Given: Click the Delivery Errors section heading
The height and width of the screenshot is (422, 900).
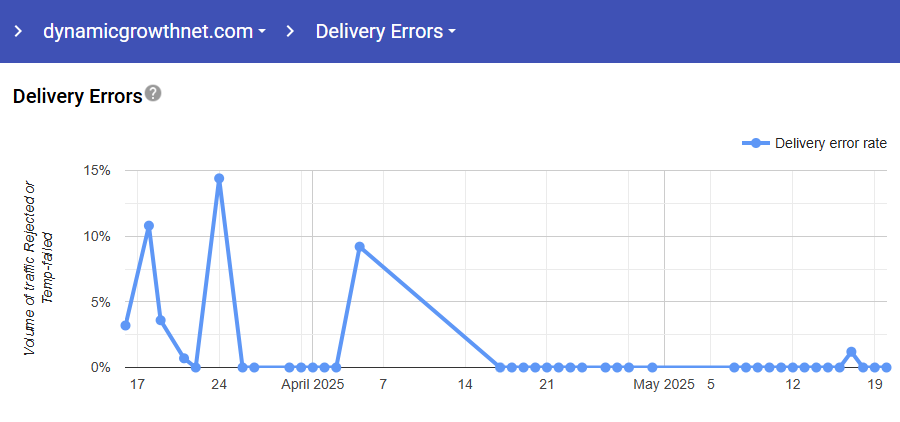Looking at the screenshot, I should coord(77,97).
